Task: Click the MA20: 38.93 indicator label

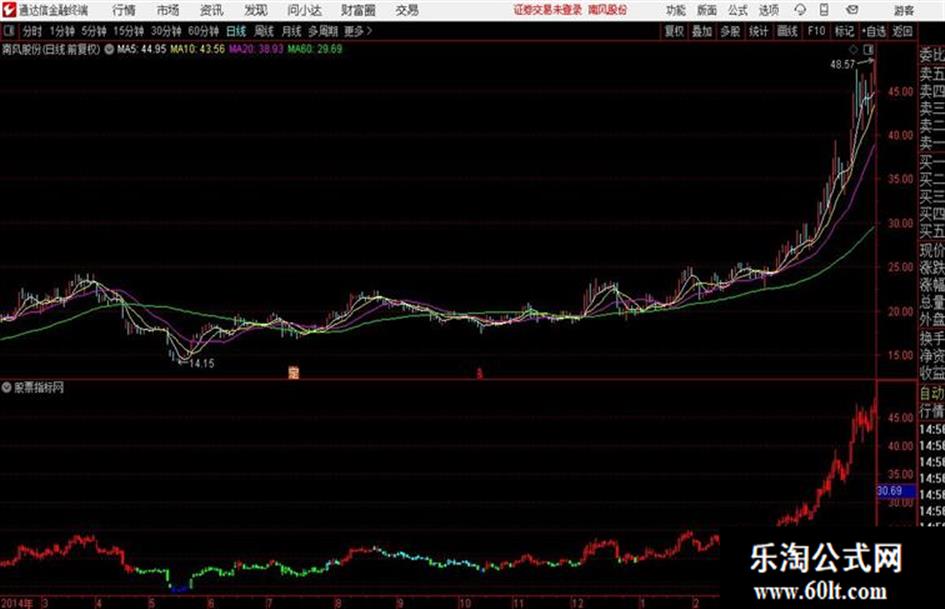Action: [x=256, y=49]
